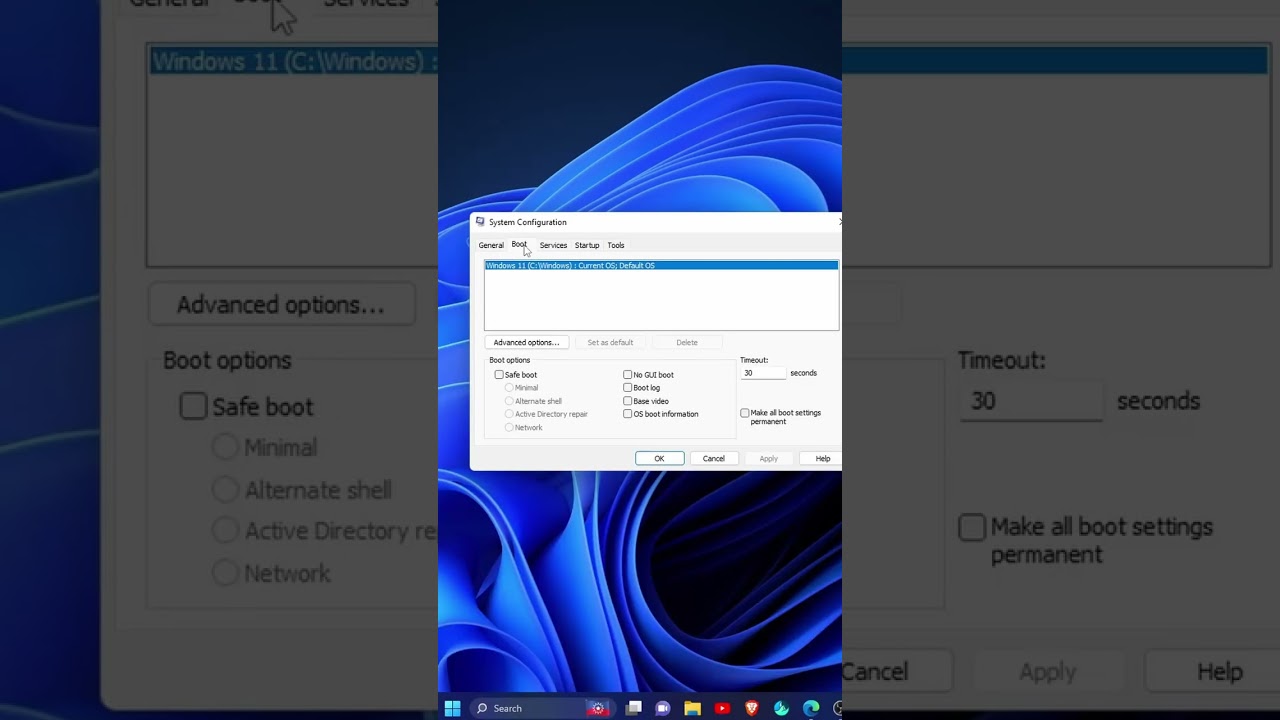This screenshot has width=1280, height=720.
Task: Confirm with the OK button
Action: (660, 458)
